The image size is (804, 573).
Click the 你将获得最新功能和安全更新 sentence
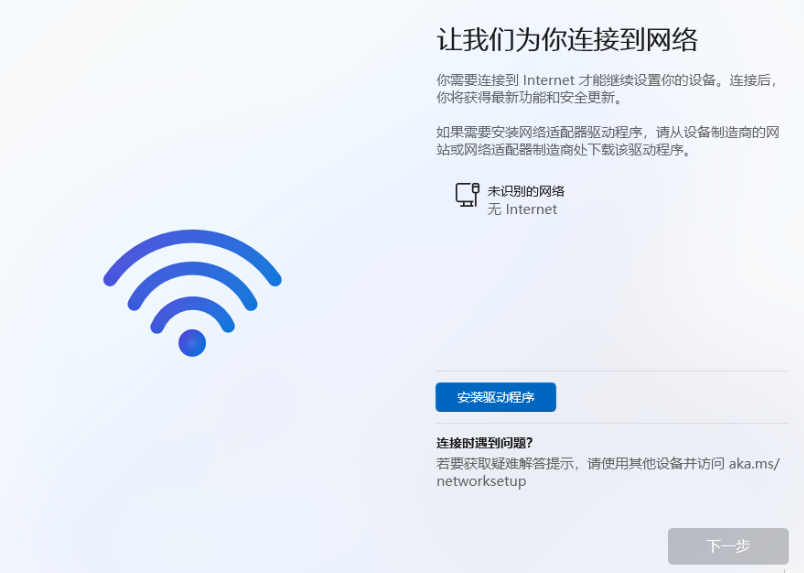point(529,97)
